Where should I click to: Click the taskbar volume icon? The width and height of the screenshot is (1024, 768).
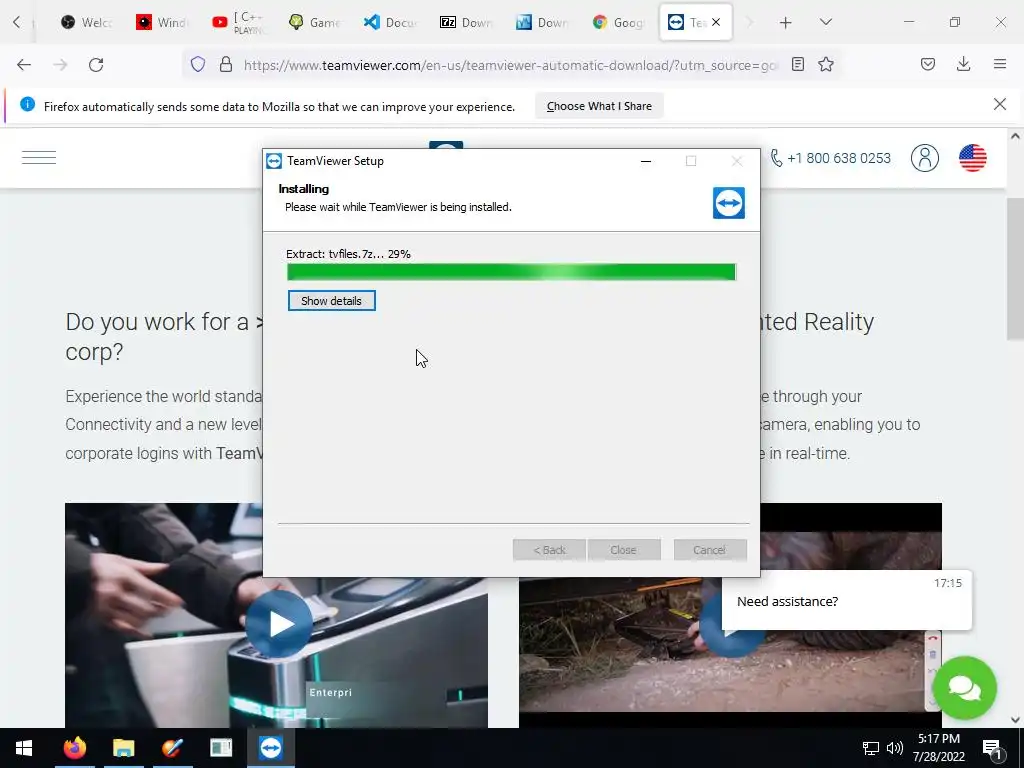pyautogui.click(x=895, y=748)
